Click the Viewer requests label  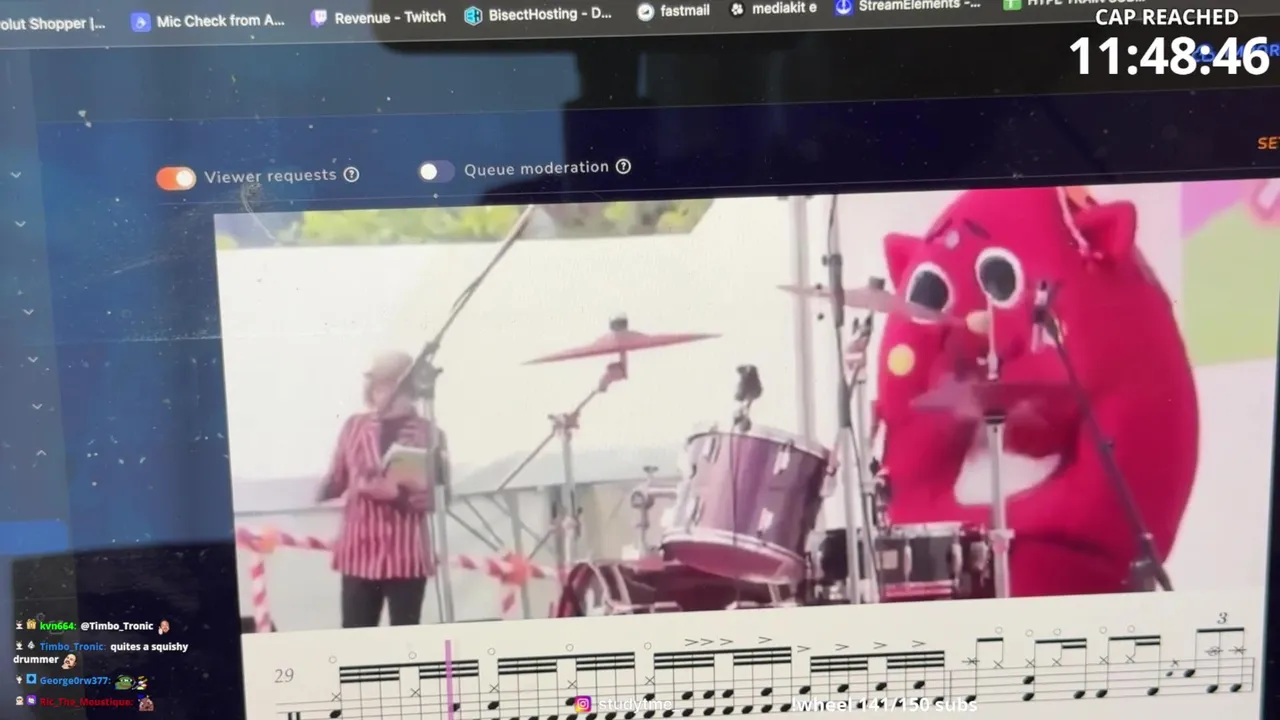pyautogui.click(x=270, y=176)
